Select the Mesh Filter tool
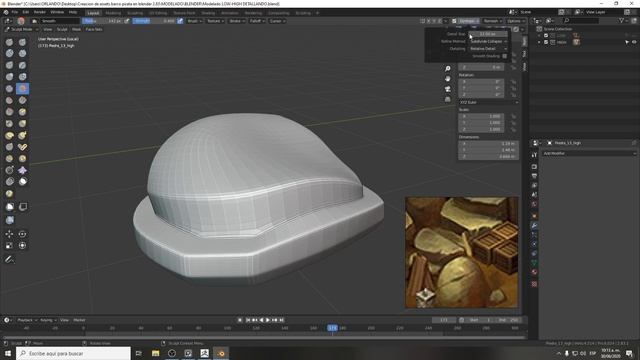Viewport: 640px width, 360px height. click(x=9, y=220)
